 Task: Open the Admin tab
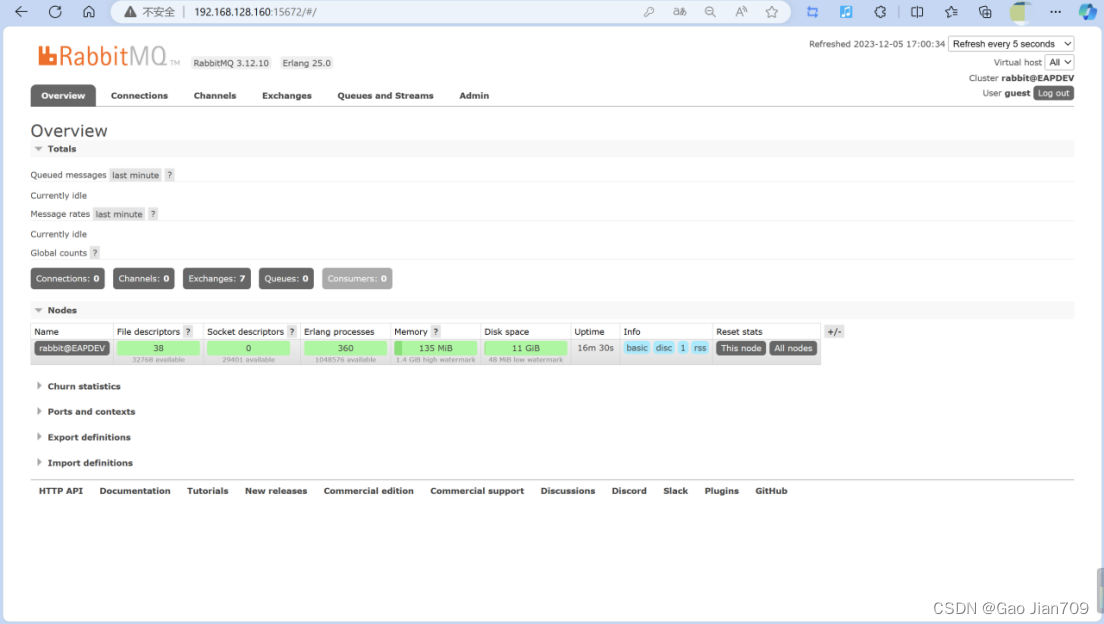[x=474, y=96]
